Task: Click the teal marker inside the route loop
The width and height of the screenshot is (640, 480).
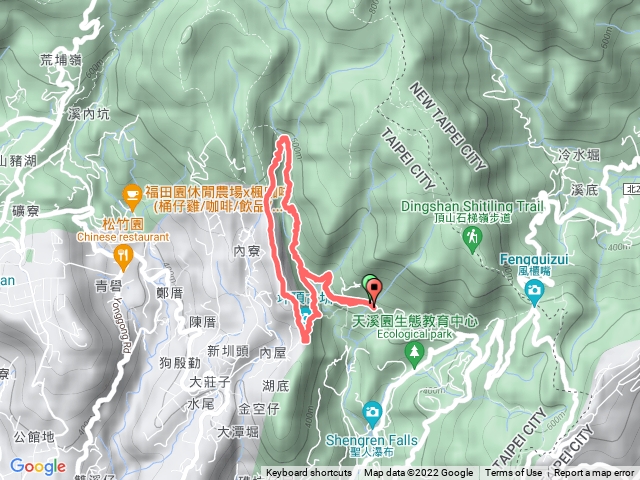Action: click(x=305, y=315)
